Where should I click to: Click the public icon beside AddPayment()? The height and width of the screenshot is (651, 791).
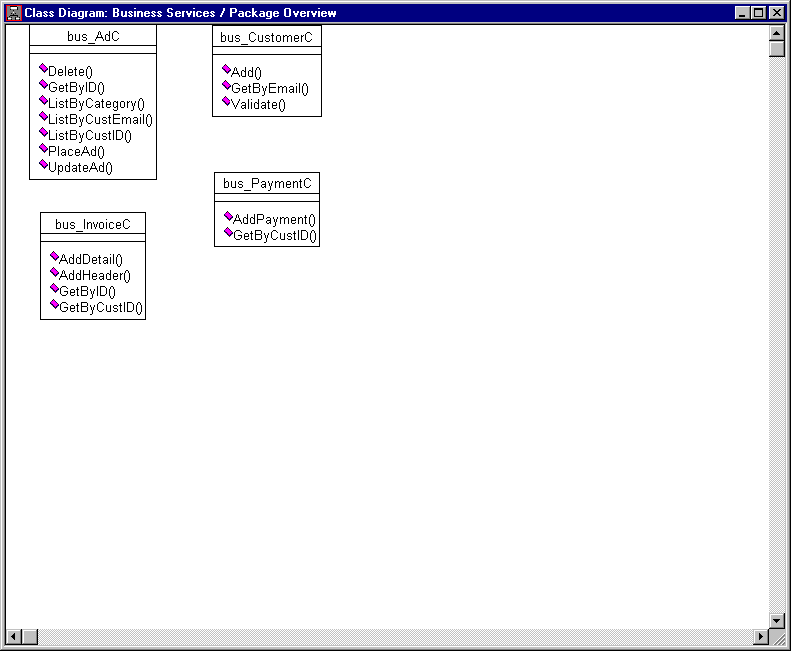(229, 216)
